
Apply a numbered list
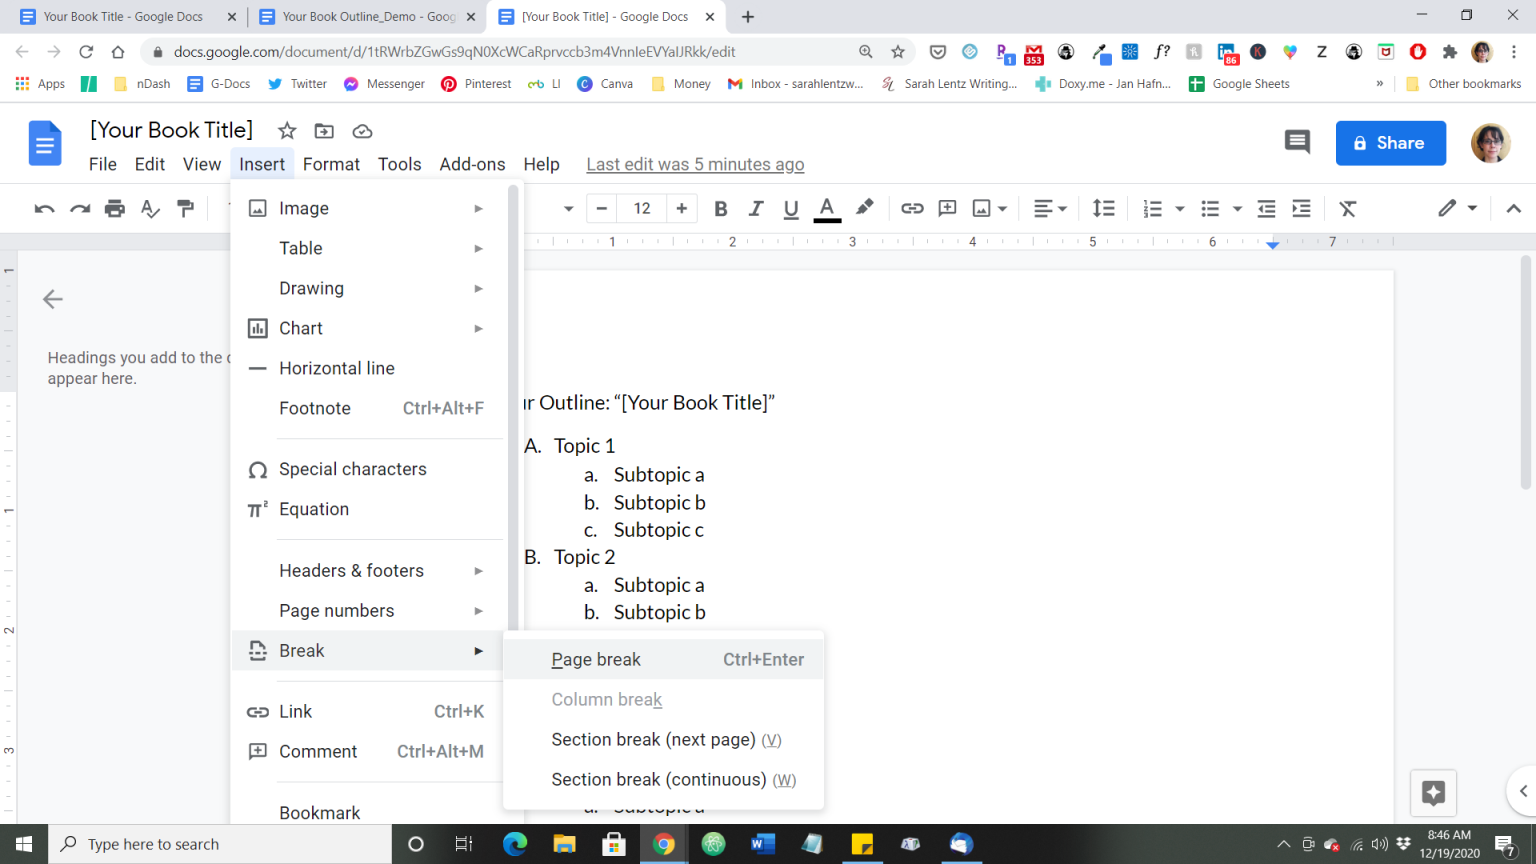(x=1153, y=208)
